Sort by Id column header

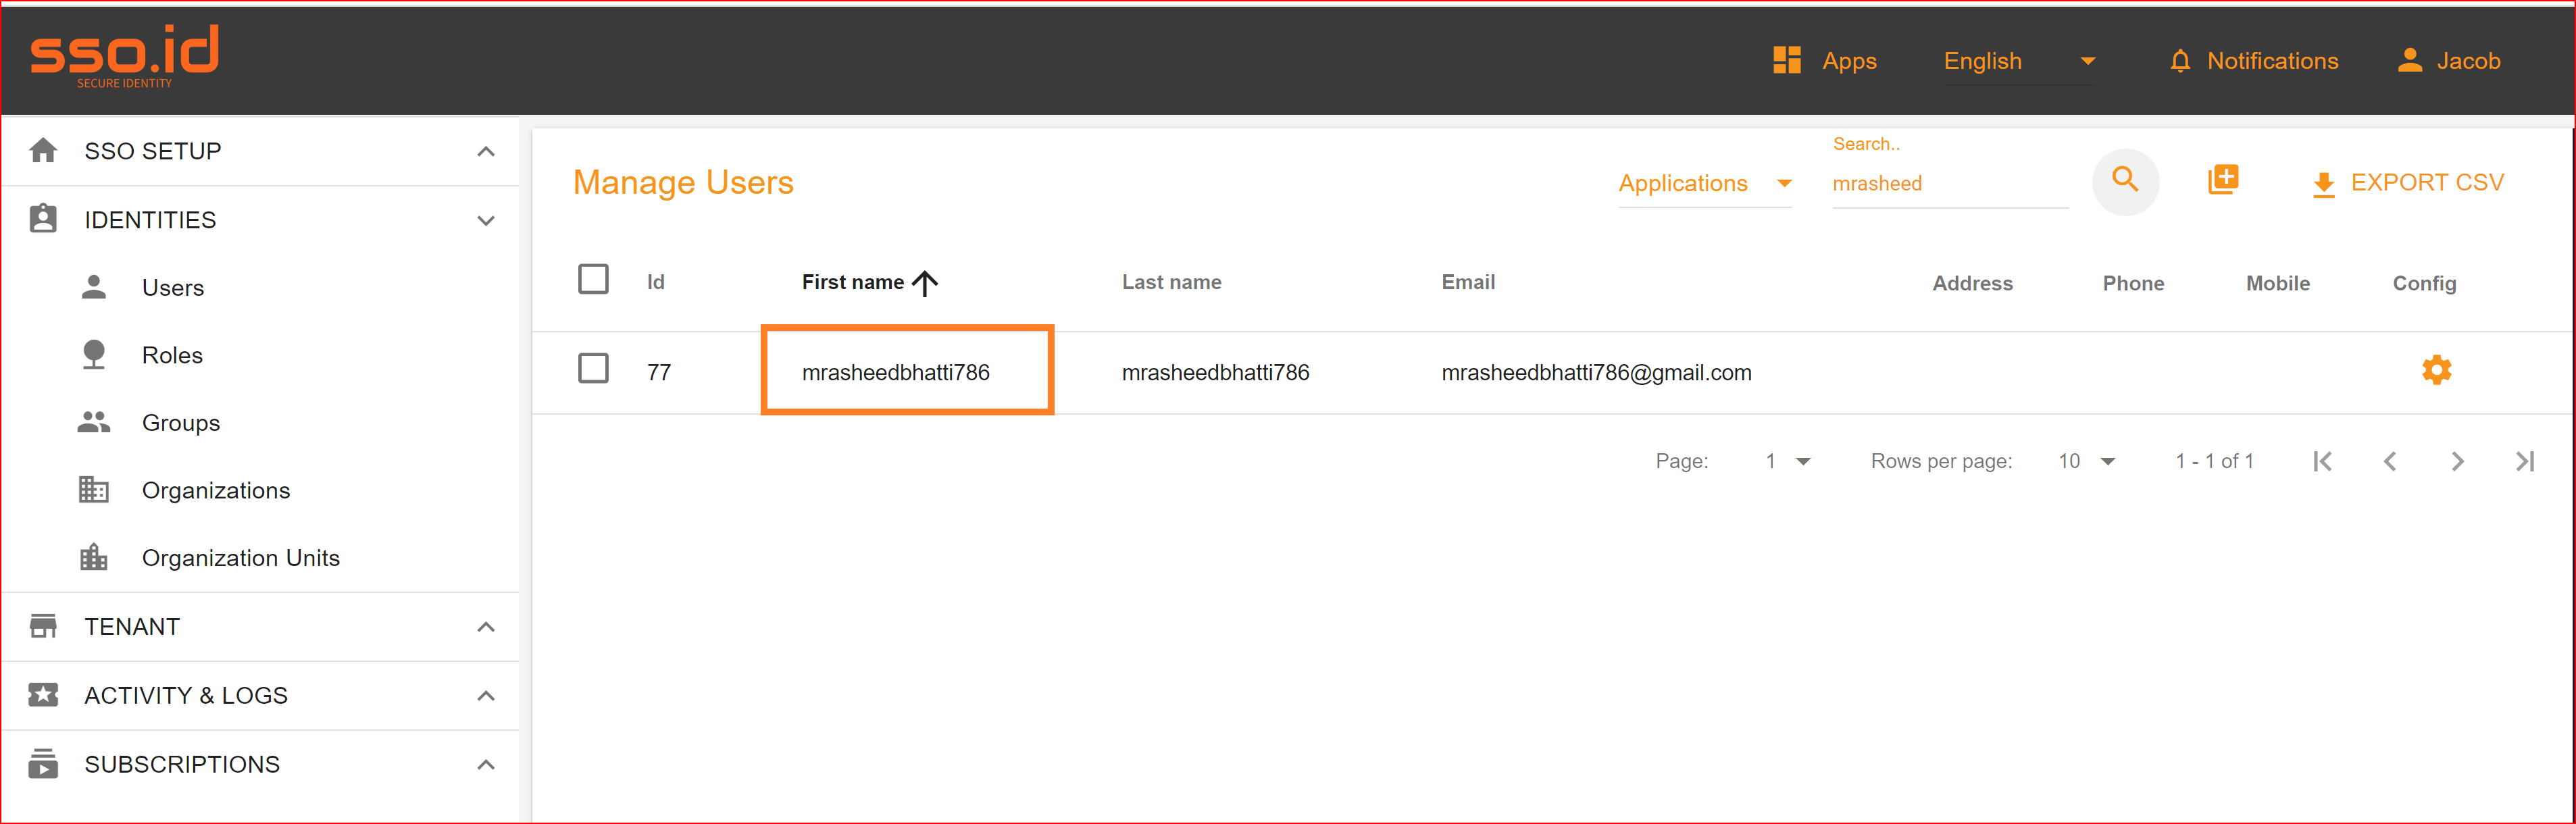click(655, 282)
